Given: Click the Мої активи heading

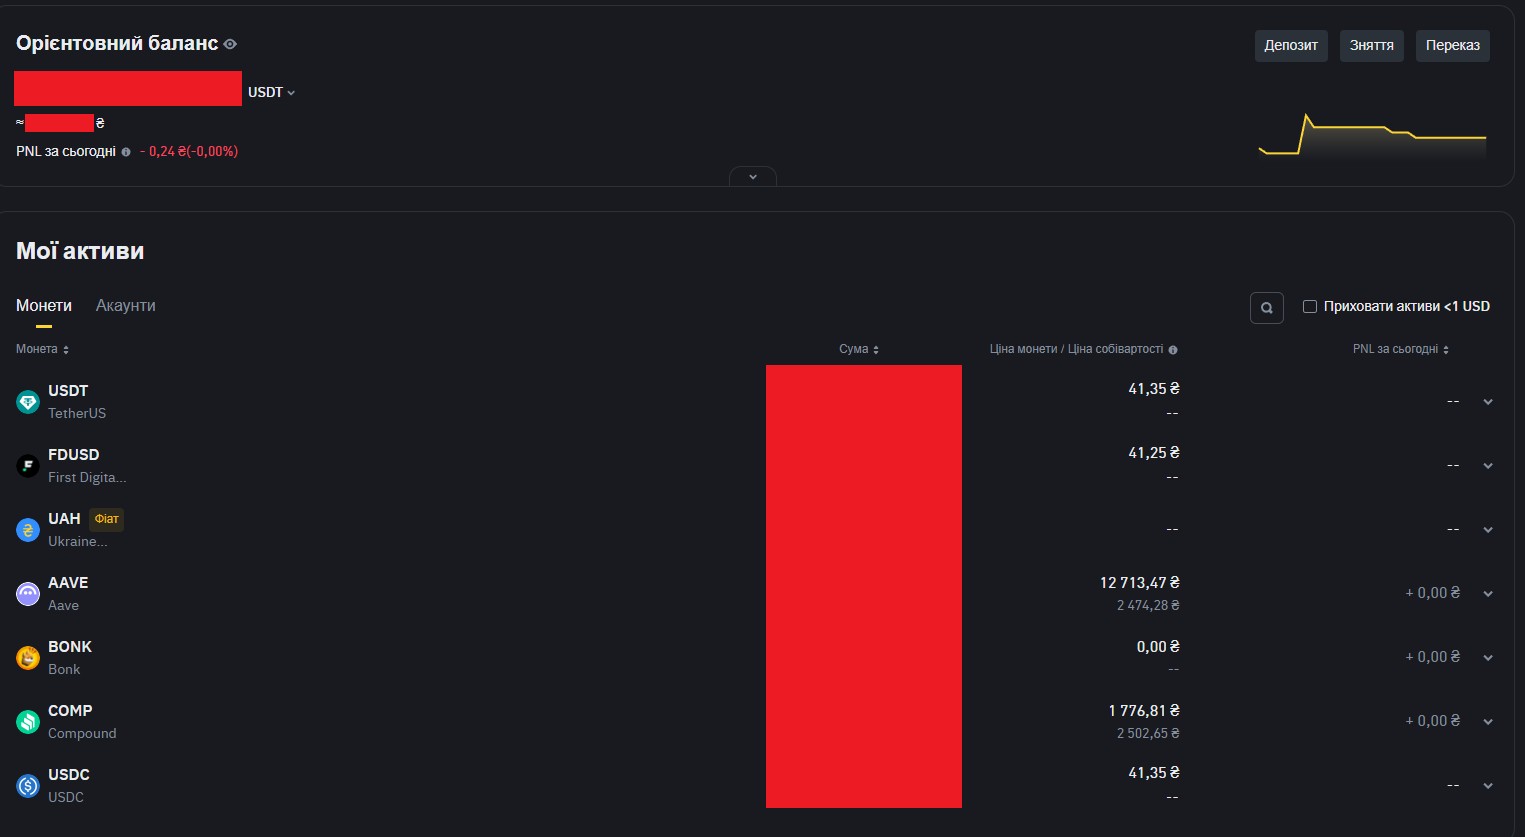Looking at the screenshot, I should 80,251.
